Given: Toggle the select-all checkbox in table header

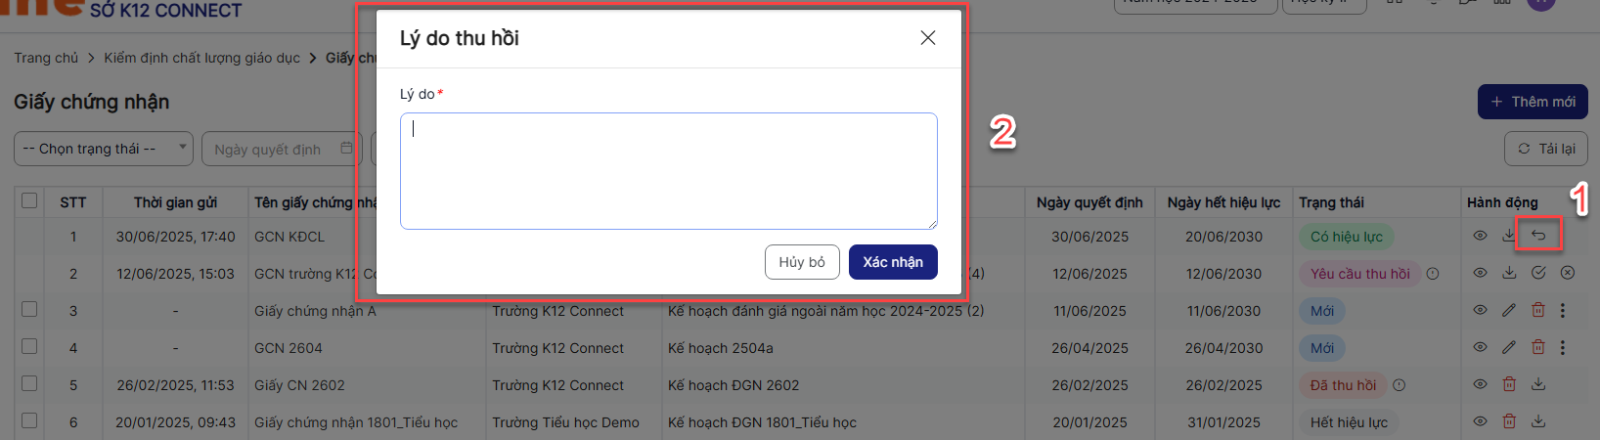Looking at the screenshot, I should 30,201.
